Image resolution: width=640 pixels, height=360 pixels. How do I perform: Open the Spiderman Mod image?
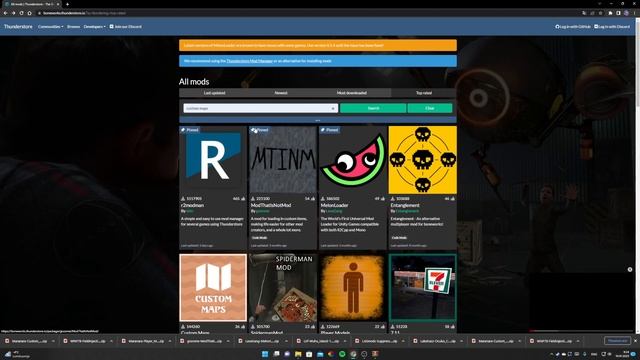pyautogui.click(x=283, y=288)
